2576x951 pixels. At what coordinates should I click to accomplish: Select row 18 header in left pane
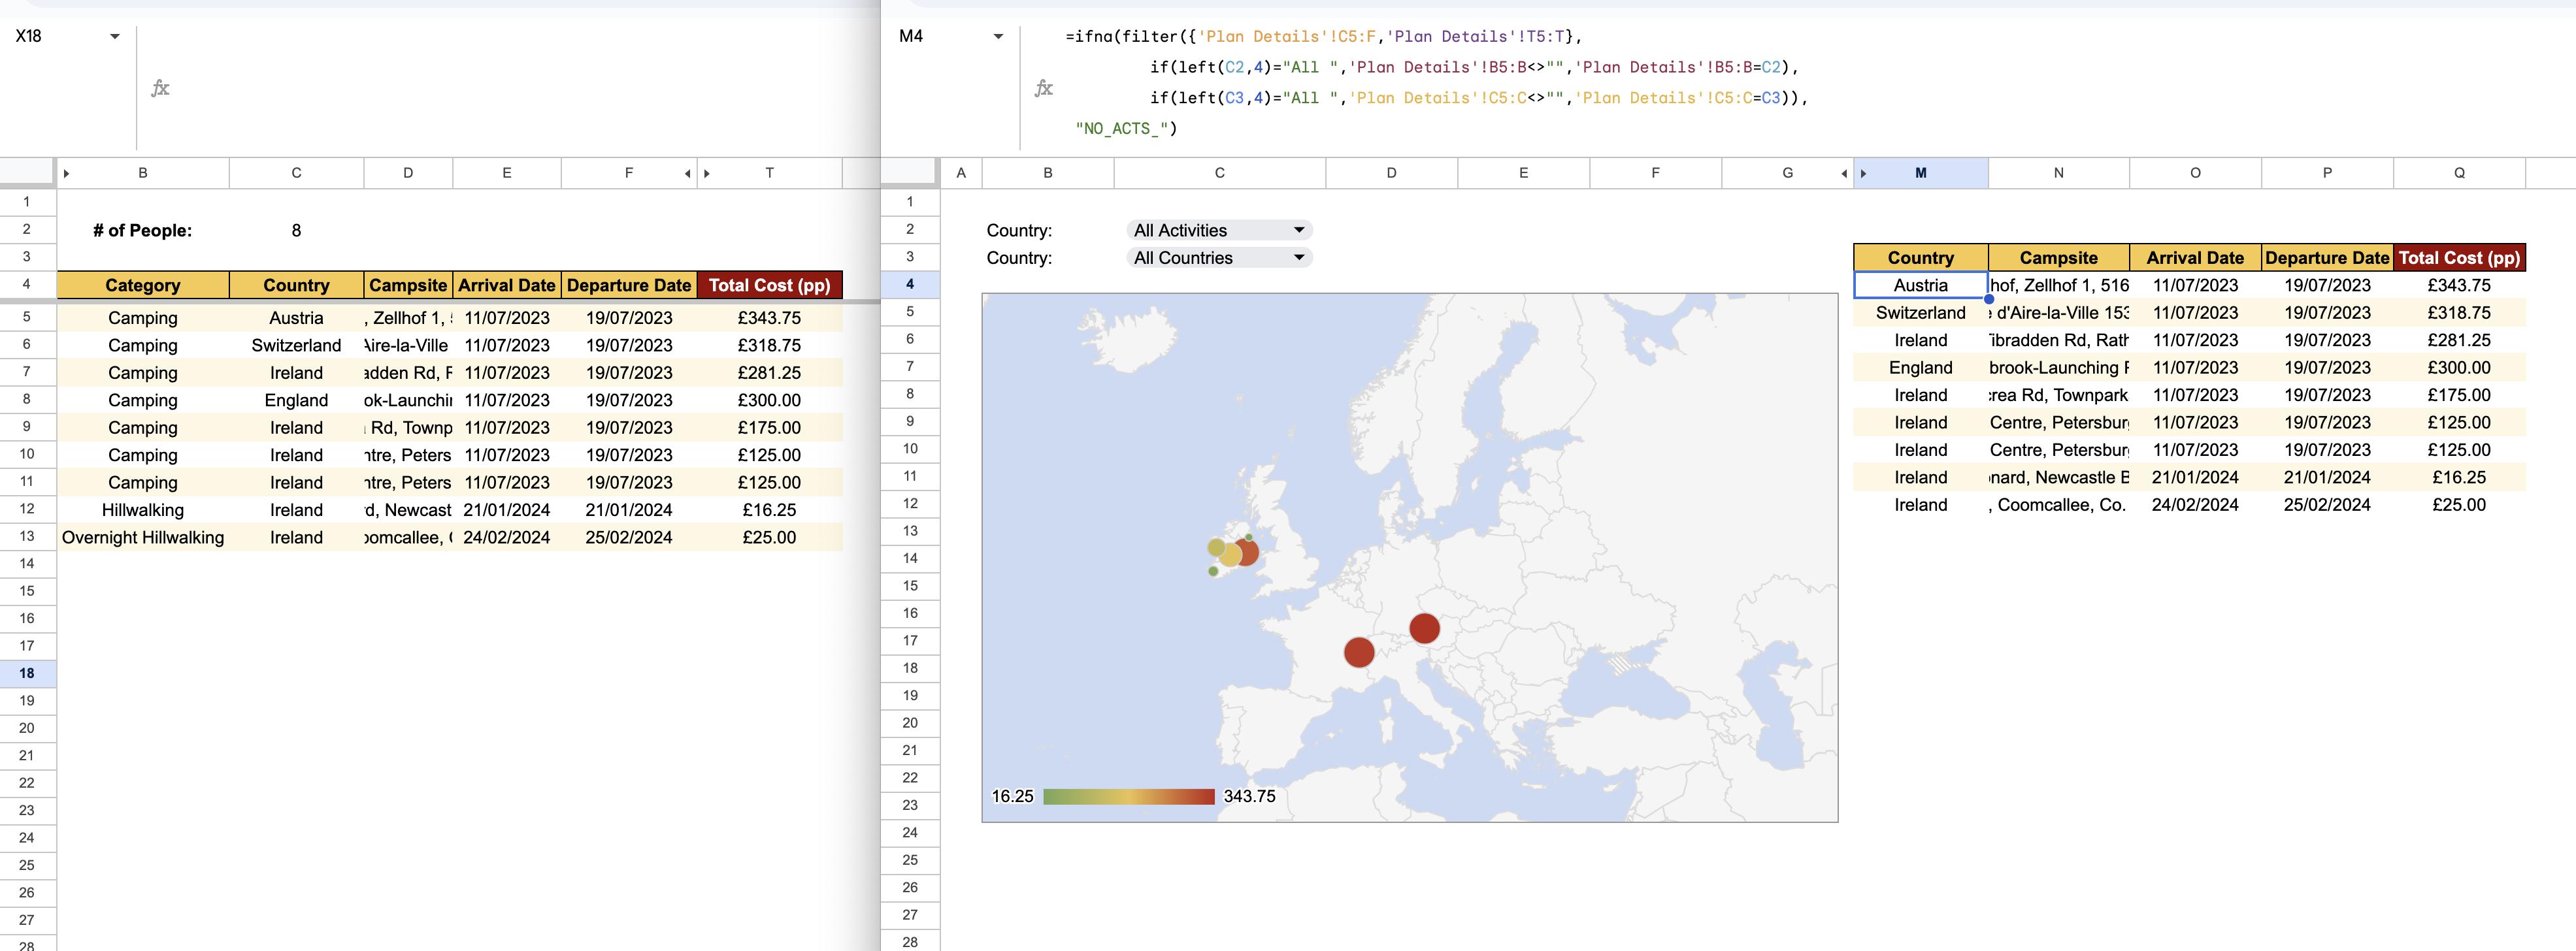(x=27, y=673)
